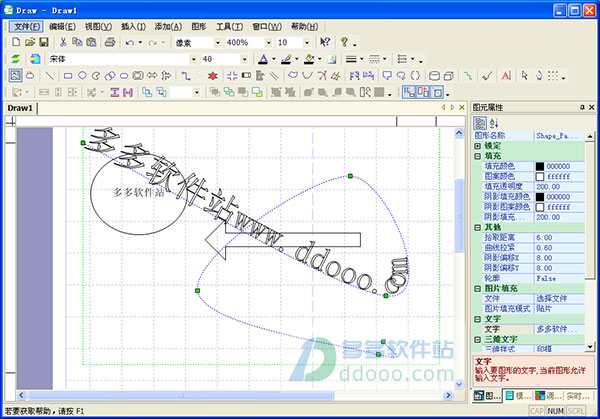This screenshot has width=600, height=419.
Task: Select the pie/sector shape tool
Action: 96,76
